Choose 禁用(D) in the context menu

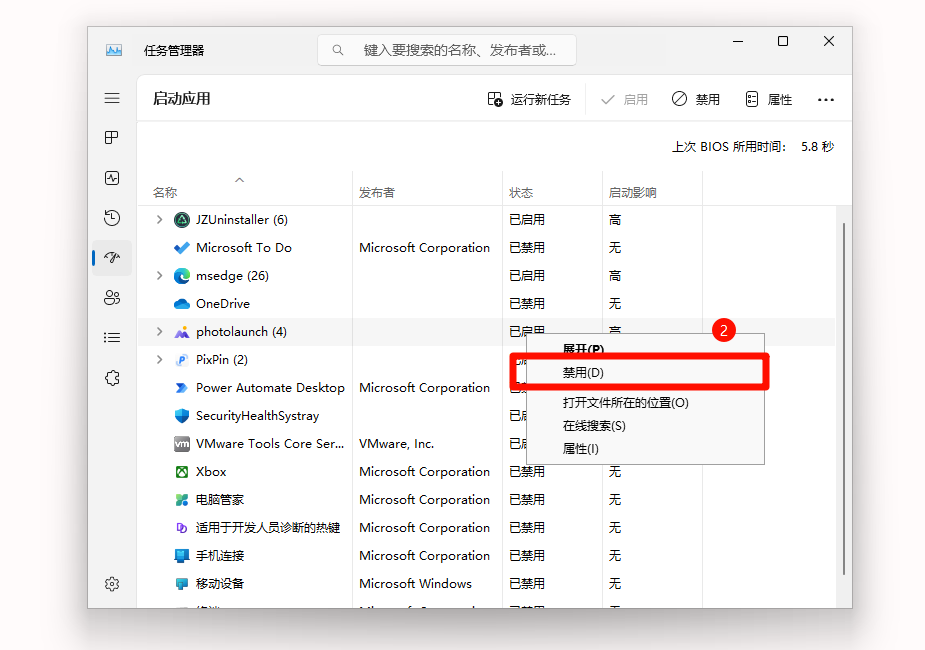pyautogui.click(x=645, y=373)
